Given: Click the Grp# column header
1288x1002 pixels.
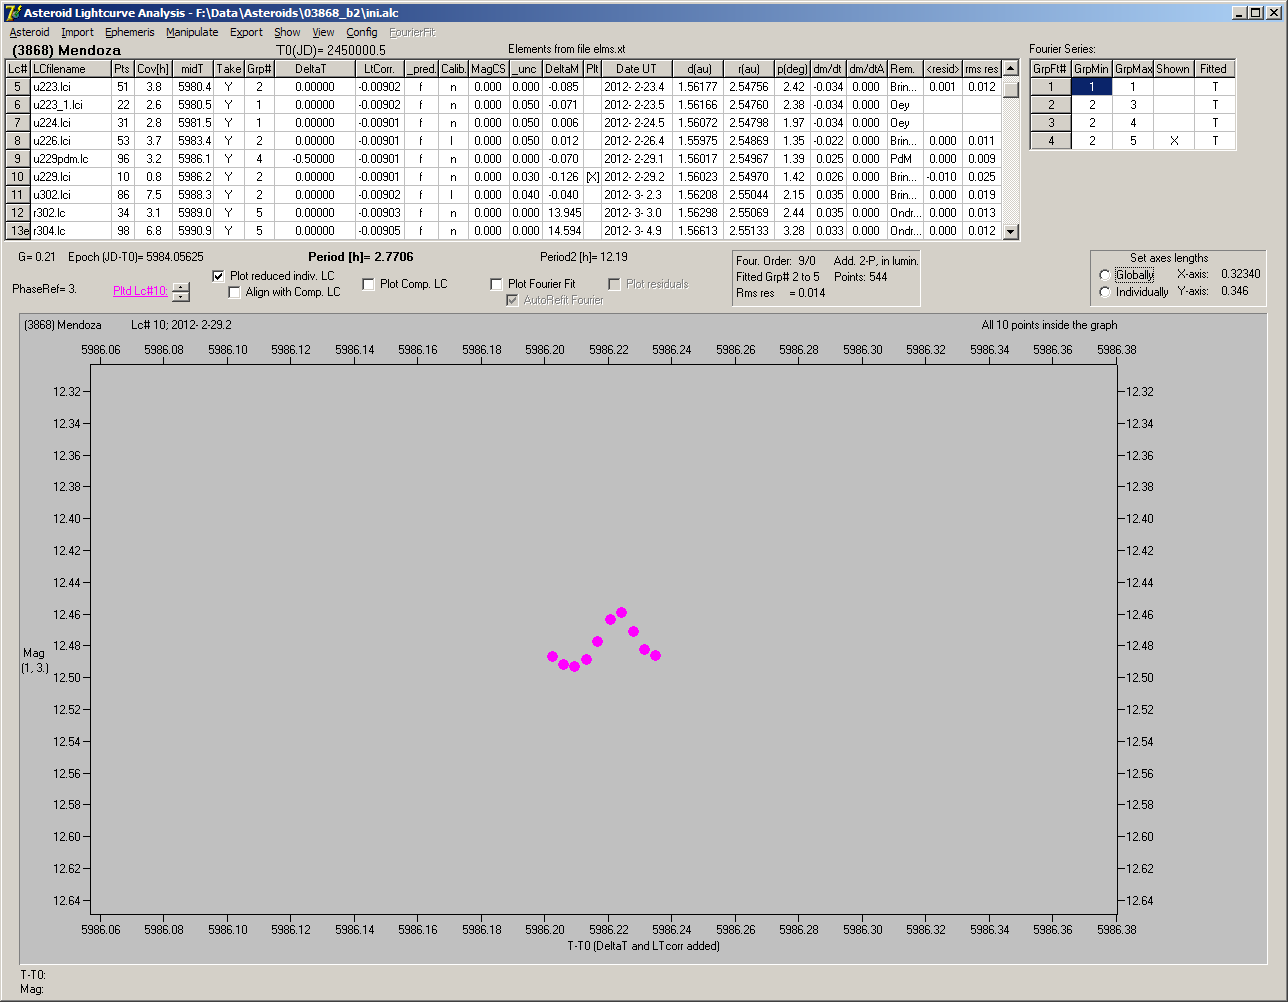Looking at the screenshot, I should point(259,69).
